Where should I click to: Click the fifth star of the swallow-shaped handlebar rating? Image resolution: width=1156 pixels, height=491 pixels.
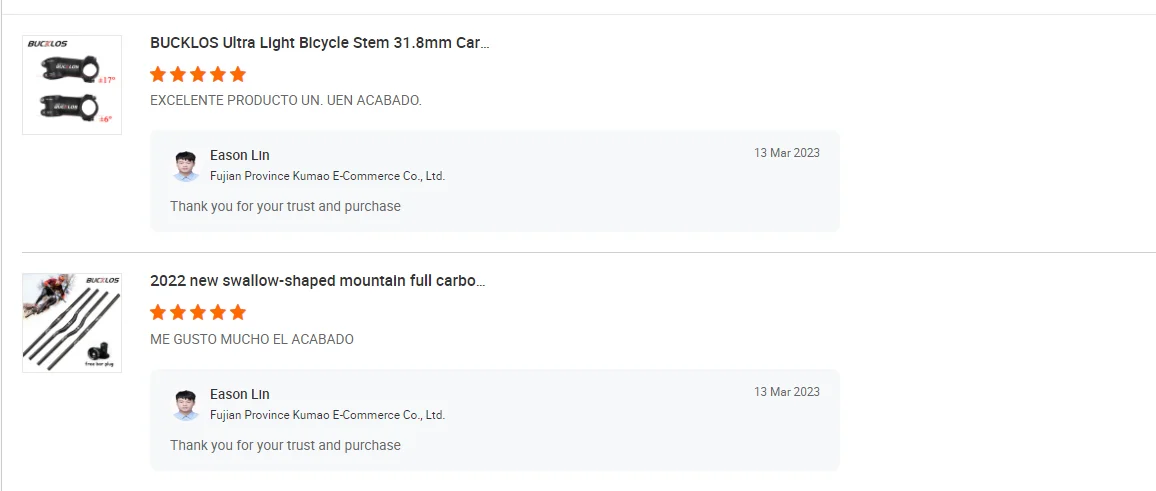[237, 312]
